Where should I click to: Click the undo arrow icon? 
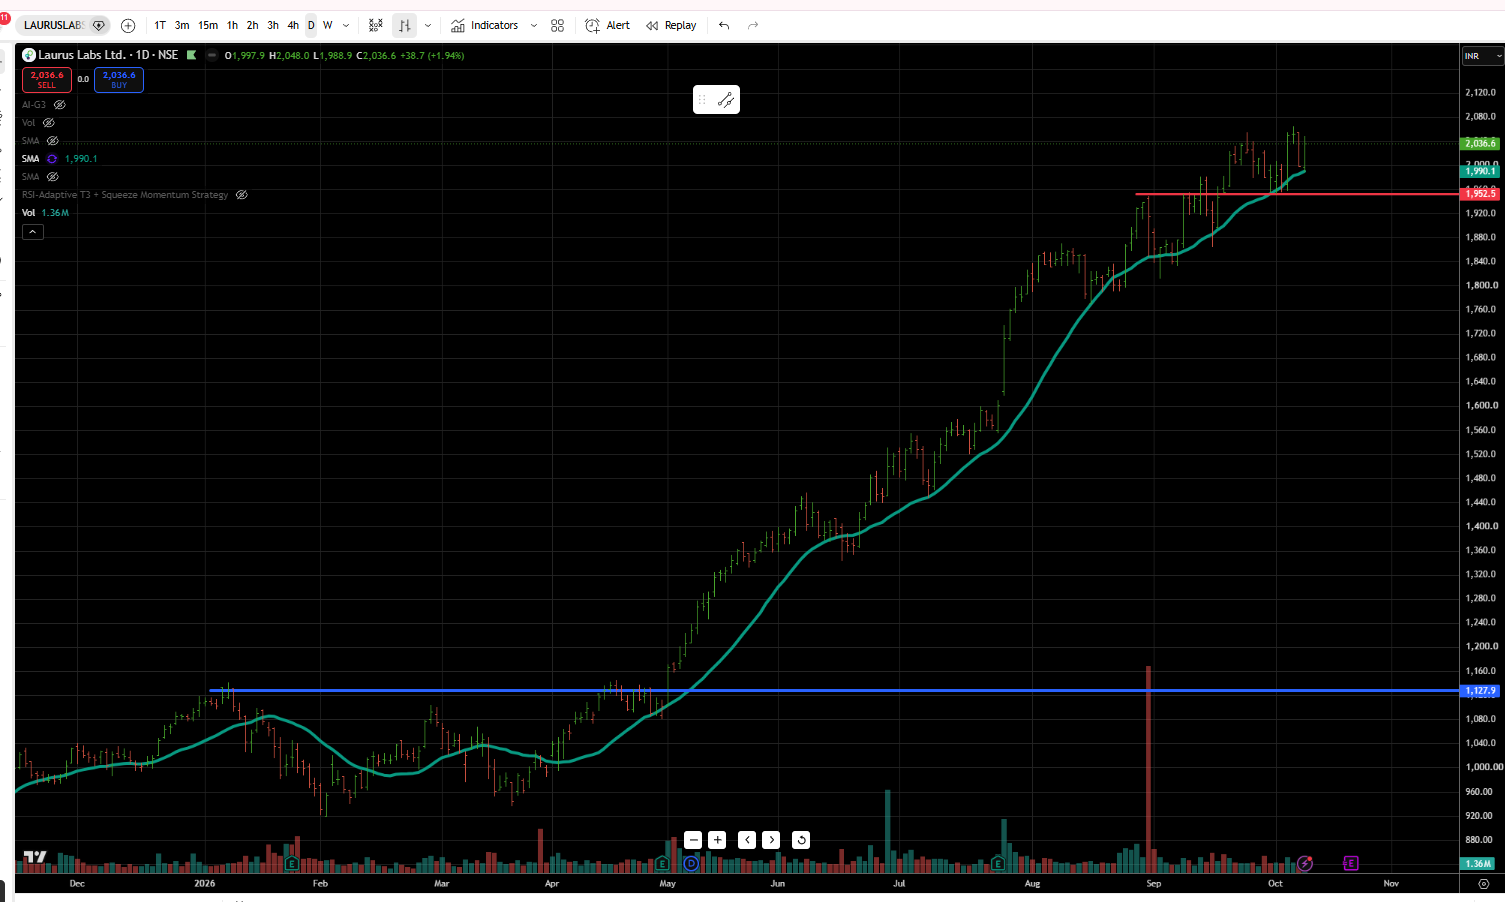click(724, 25)
